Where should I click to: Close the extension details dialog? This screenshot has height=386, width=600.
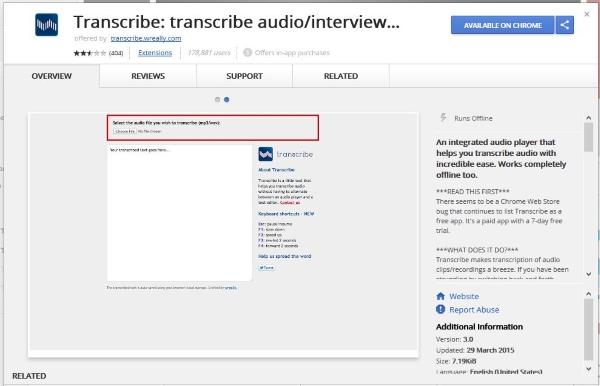coord(587,14)
